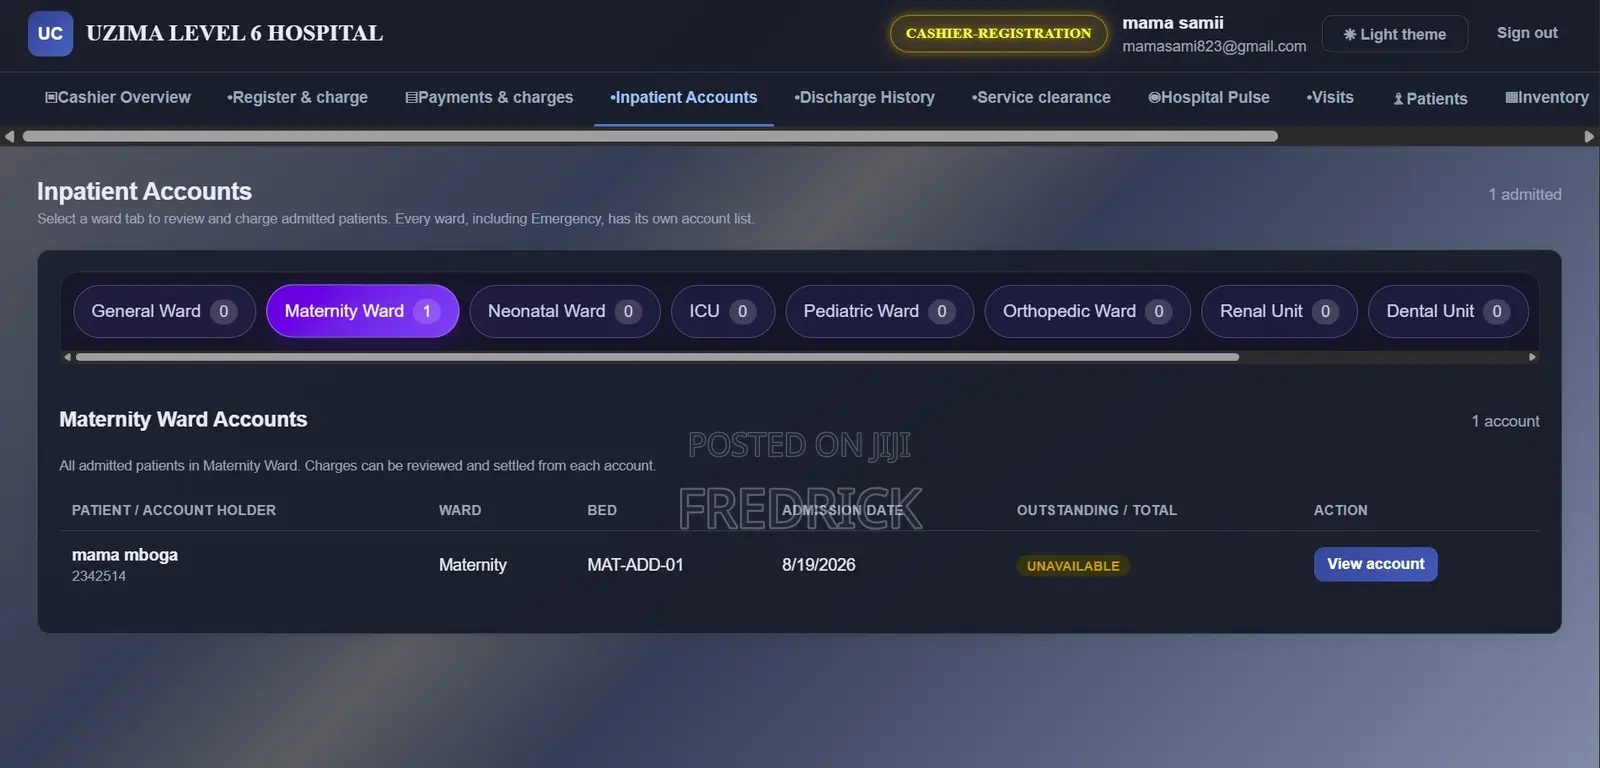The width and height of the screenshot is (1600, 768).
Task: Switch to Service clearance tab
Action: 1041,97
